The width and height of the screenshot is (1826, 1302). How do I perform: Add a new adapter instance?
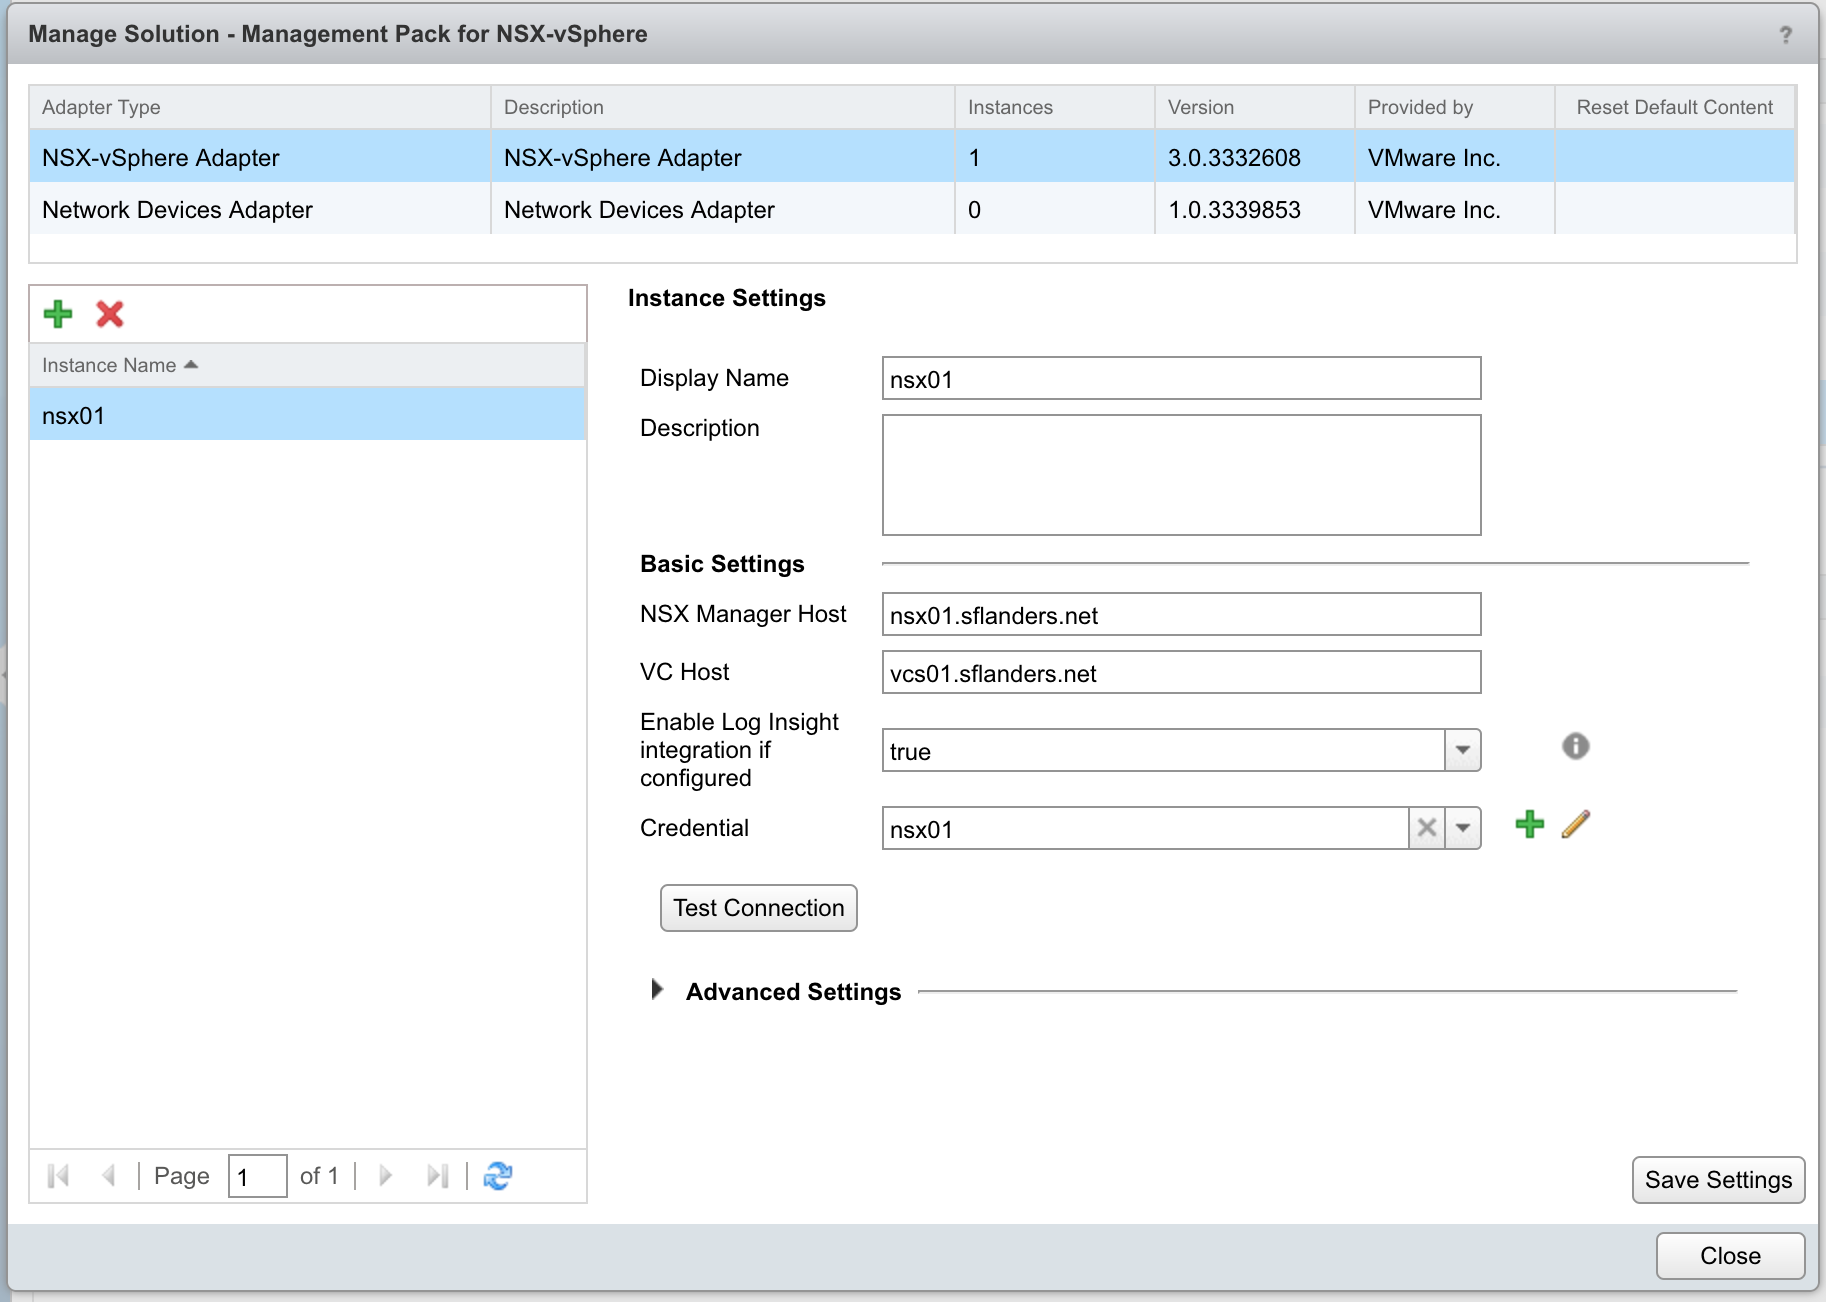point(58,314)
